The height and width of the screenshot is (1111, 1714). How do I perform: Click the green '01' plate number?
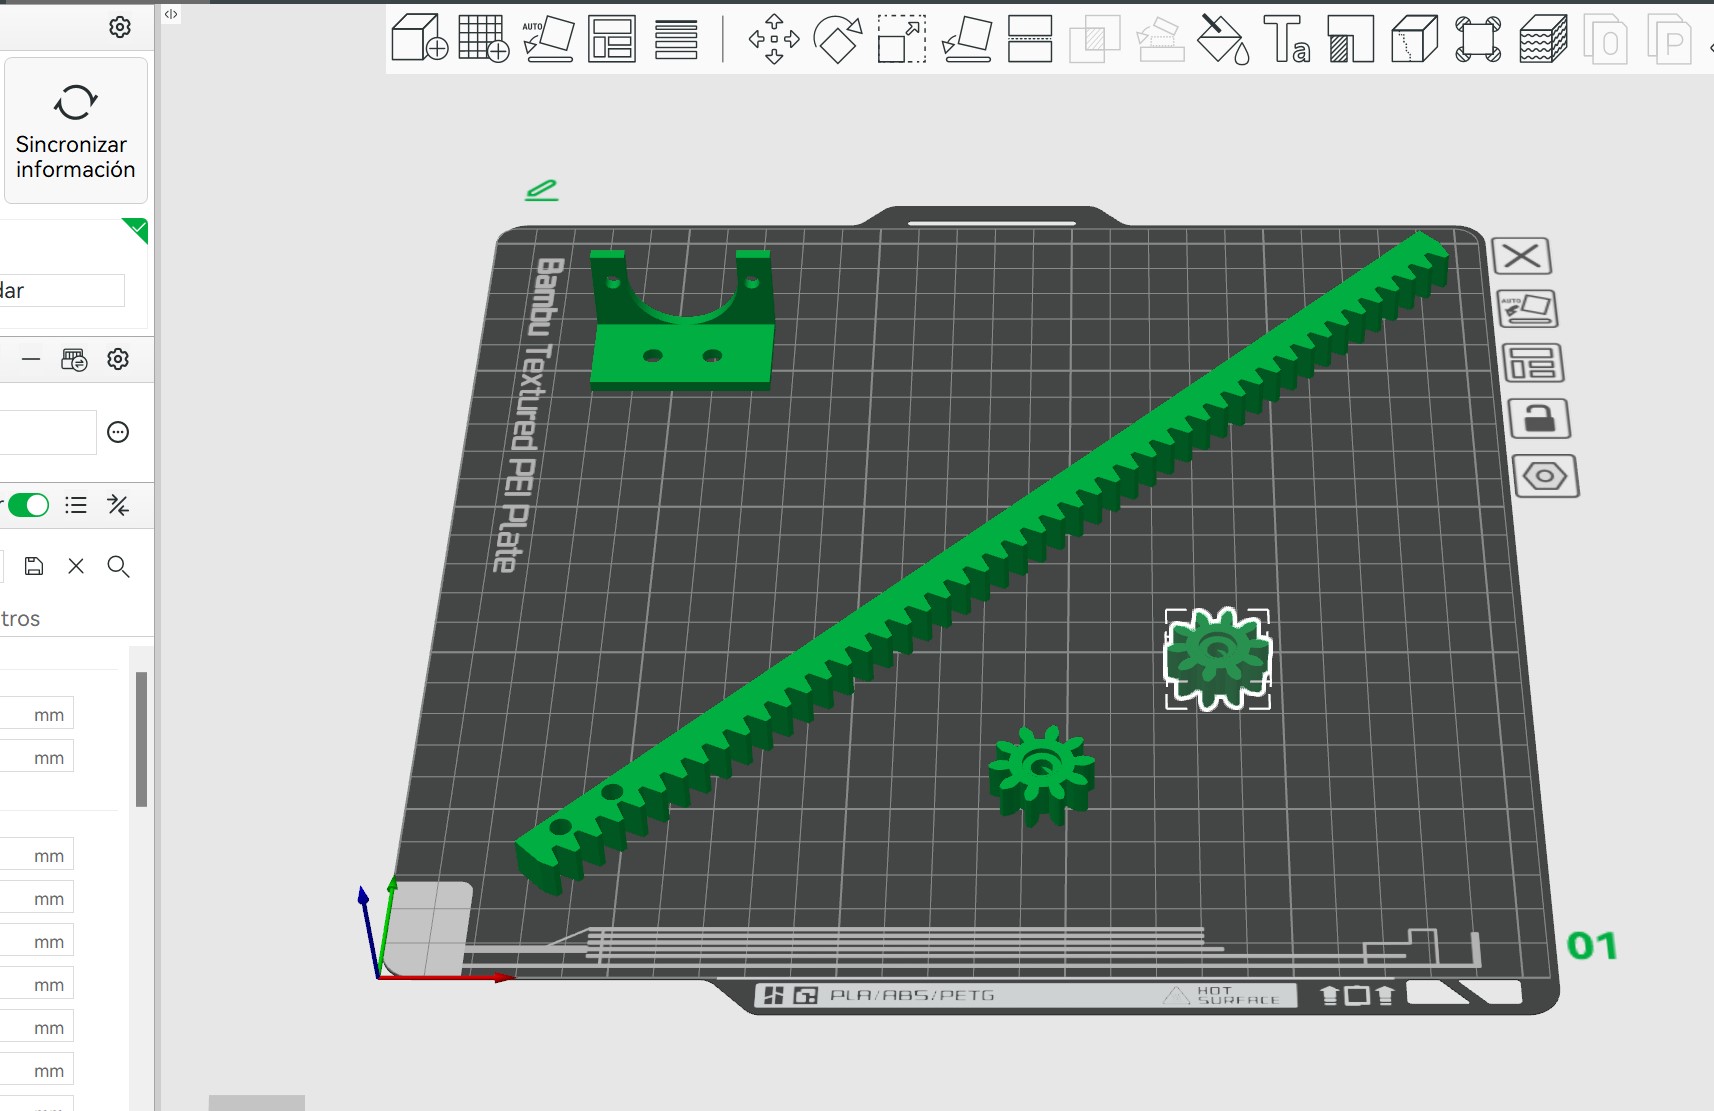point(1592,945)
